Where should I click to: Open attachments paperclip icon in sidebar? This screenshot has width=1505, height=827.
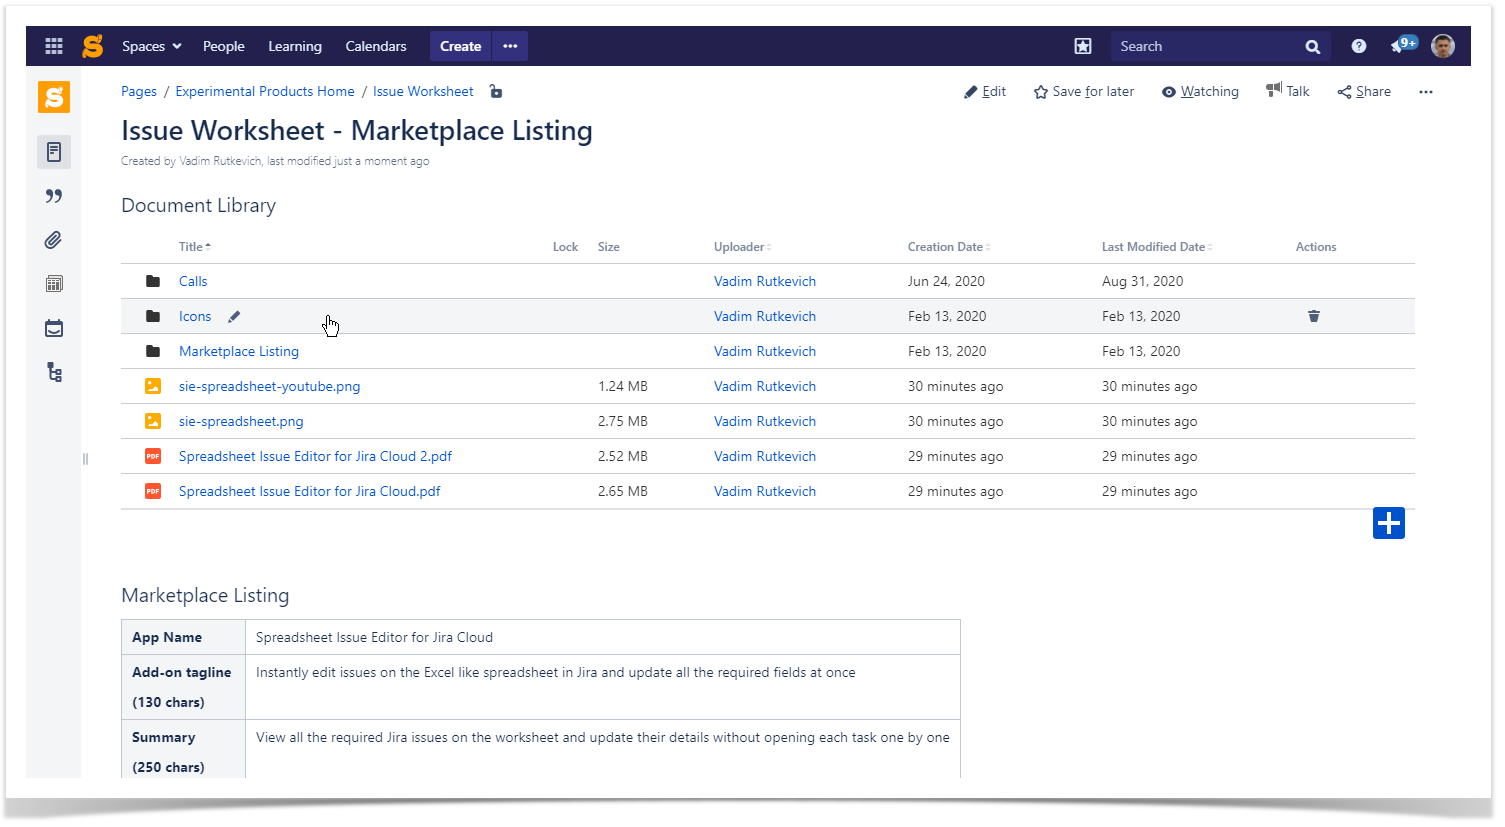point(54,240)
